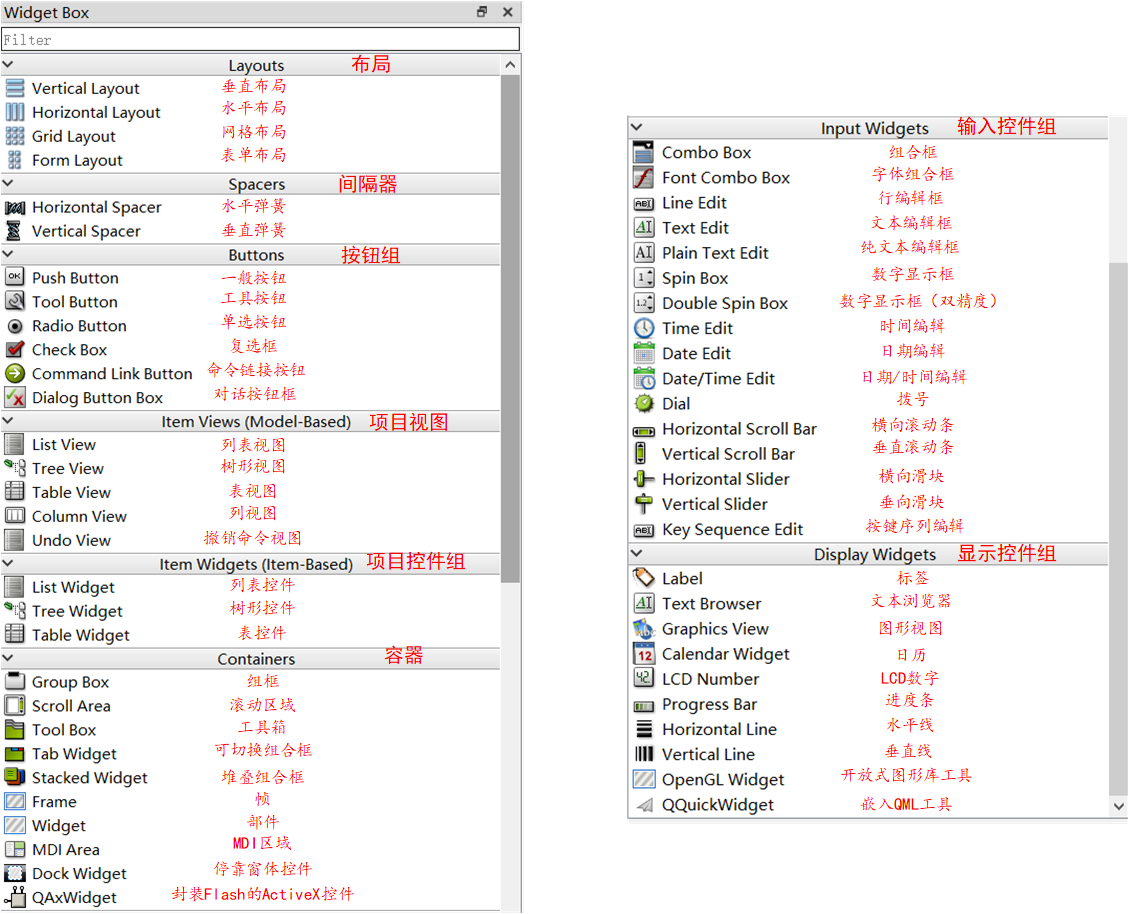Float the Widget Box panel
The width and height of the screenshot is (1129, 914).
482,12
